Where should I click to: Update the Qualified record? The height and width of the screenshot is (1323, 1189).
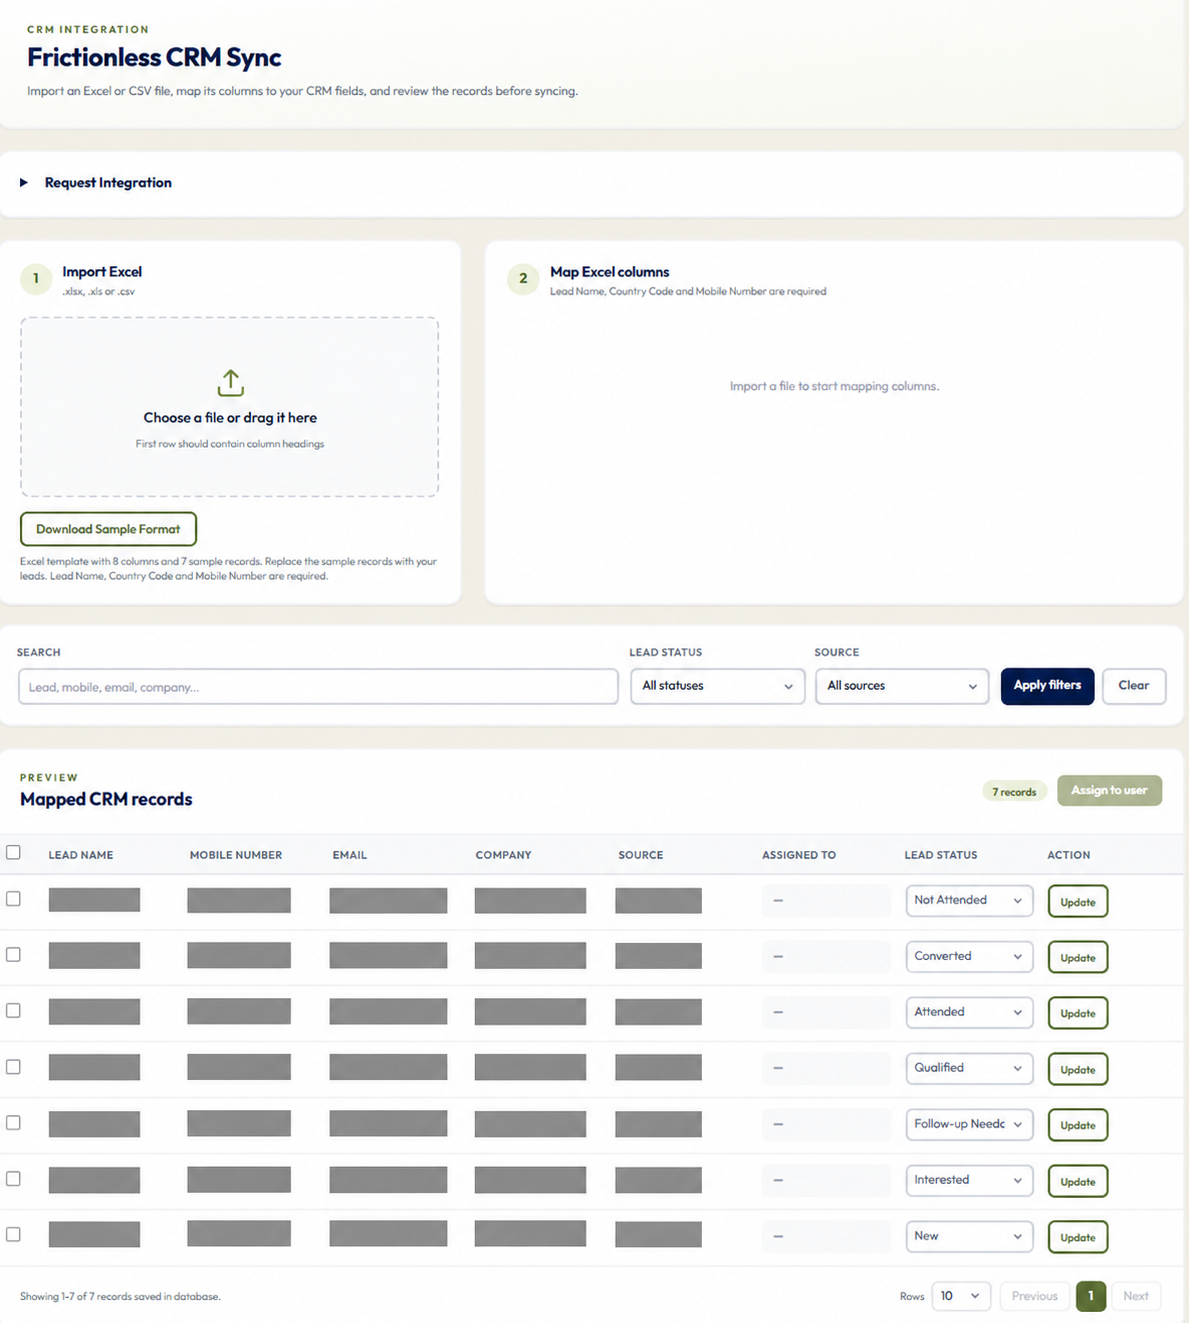click(1078, 1070)
